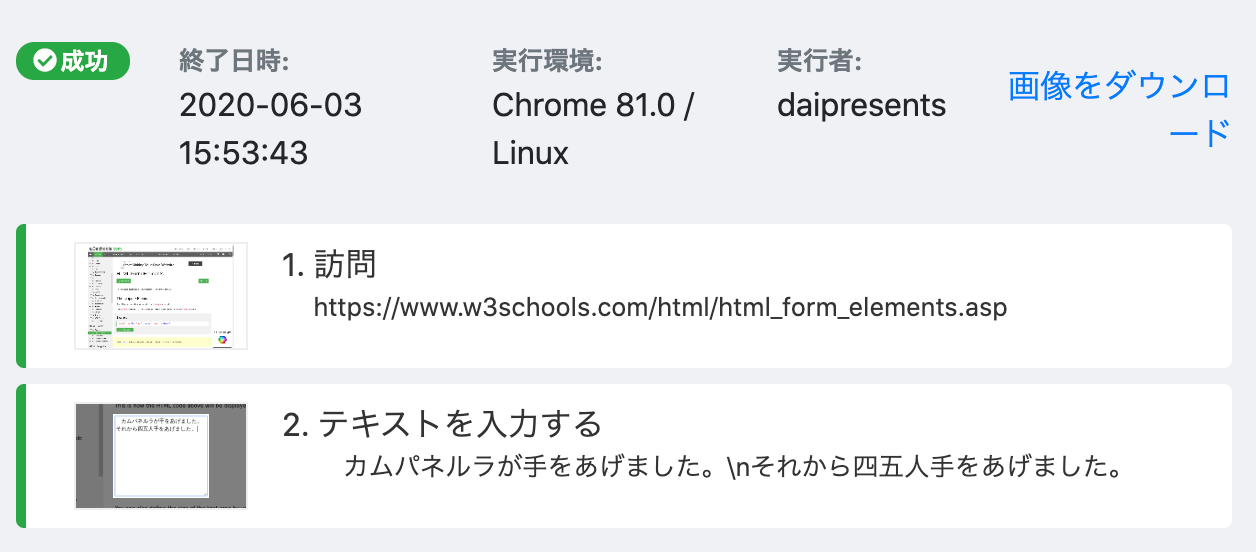
Task: Click the 実行者 label
Action: pos(819,62)
